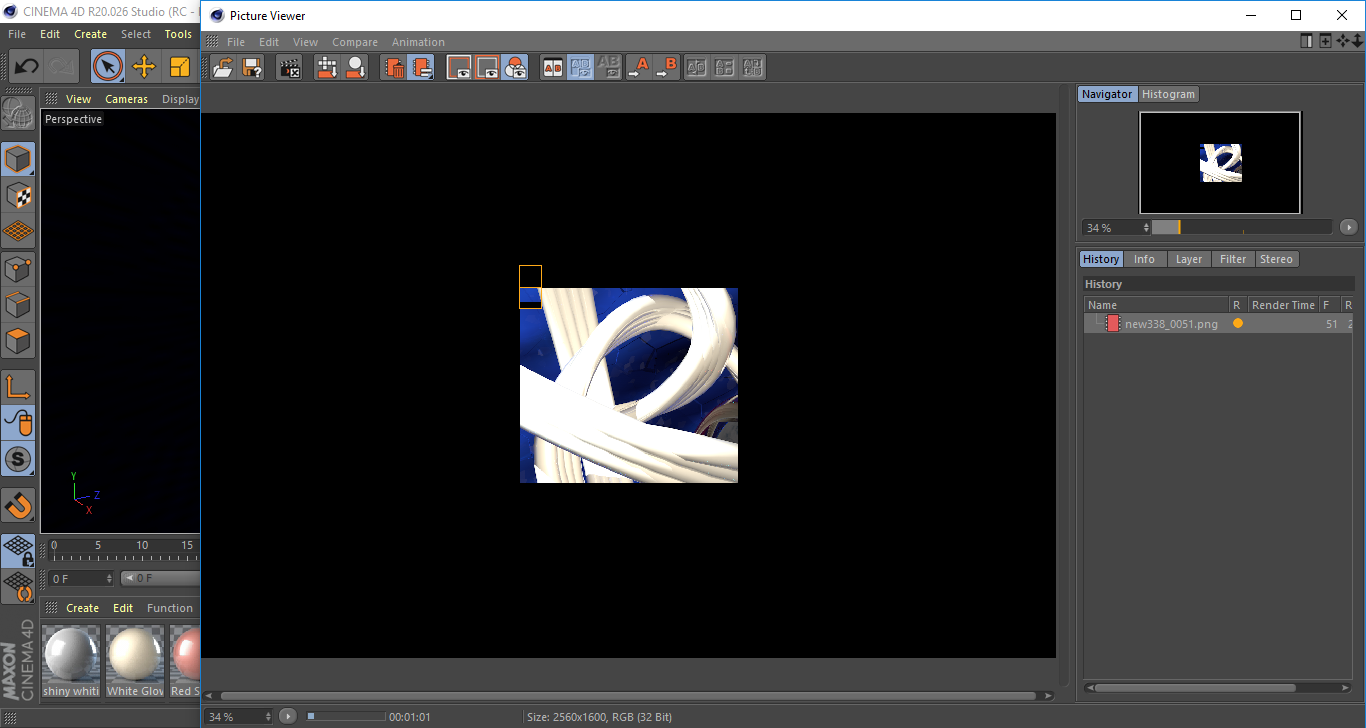Click the Enable Snap magnet icon
Screen dimensions: 1366x728
pyautogui.click(x=18, y=505)
